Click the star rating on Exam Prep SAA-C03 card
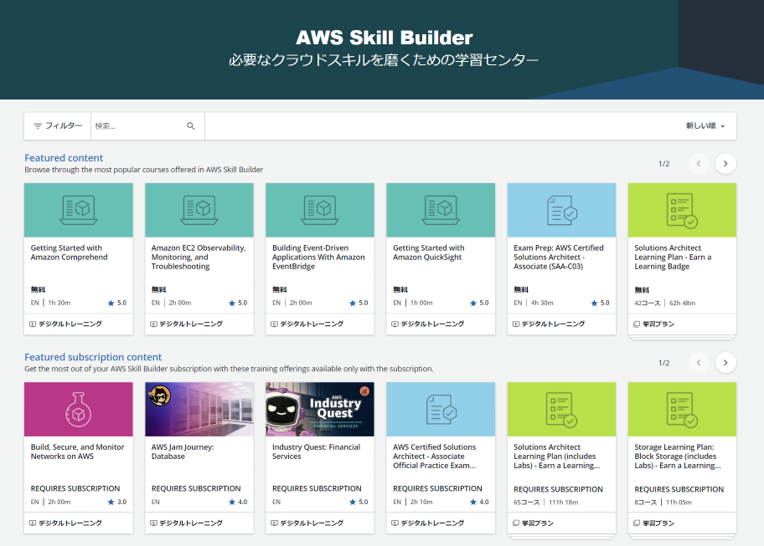 600,303
